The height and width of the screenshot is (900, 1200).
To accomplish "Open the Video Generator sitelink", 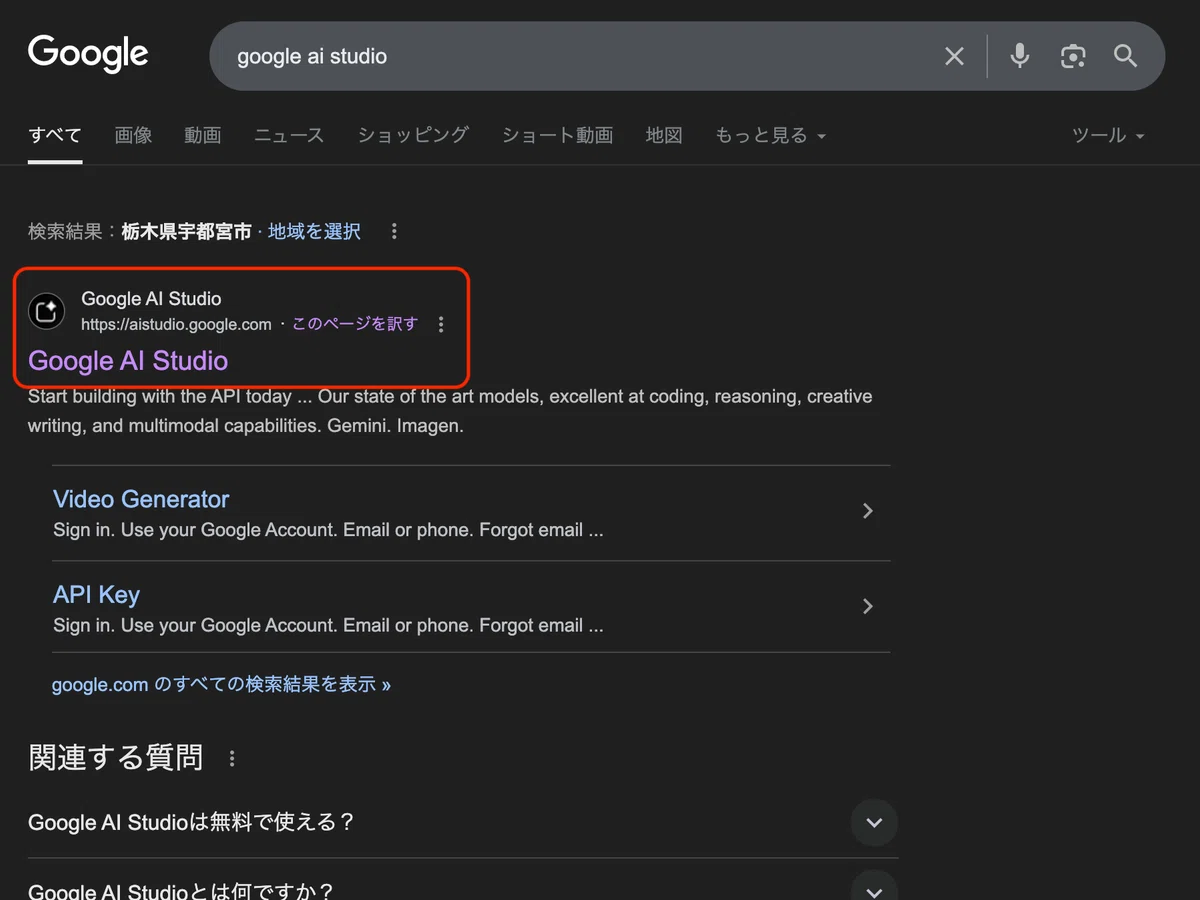I will 141,499.
